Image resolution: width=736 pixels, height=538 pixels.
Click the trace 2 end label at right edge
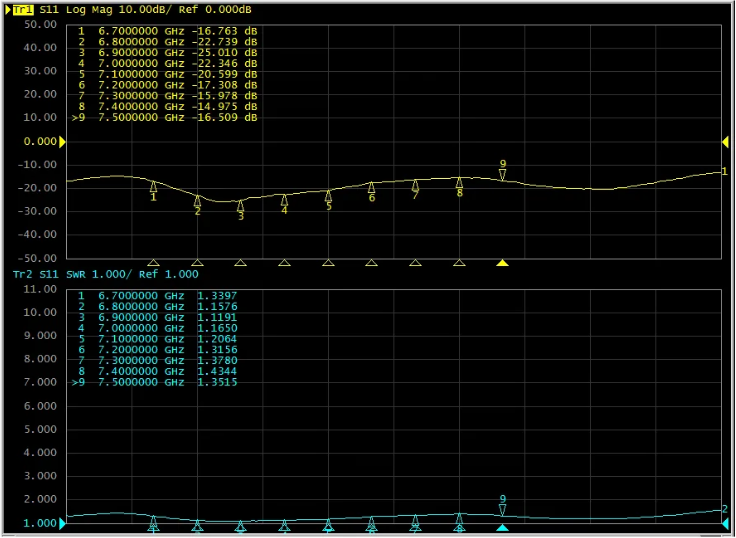point(725,509)
